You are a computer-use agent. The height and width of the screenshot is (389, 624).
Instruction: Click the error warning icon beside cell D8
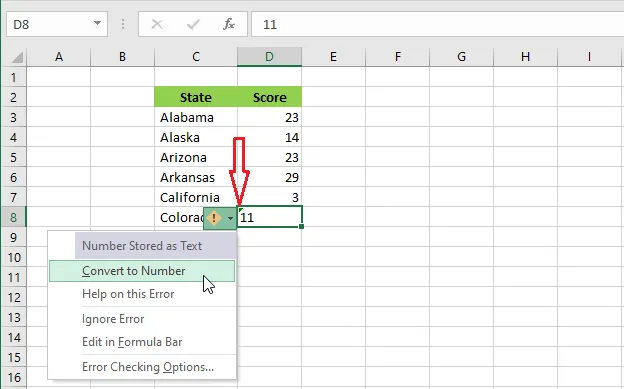tap(214, 218)
